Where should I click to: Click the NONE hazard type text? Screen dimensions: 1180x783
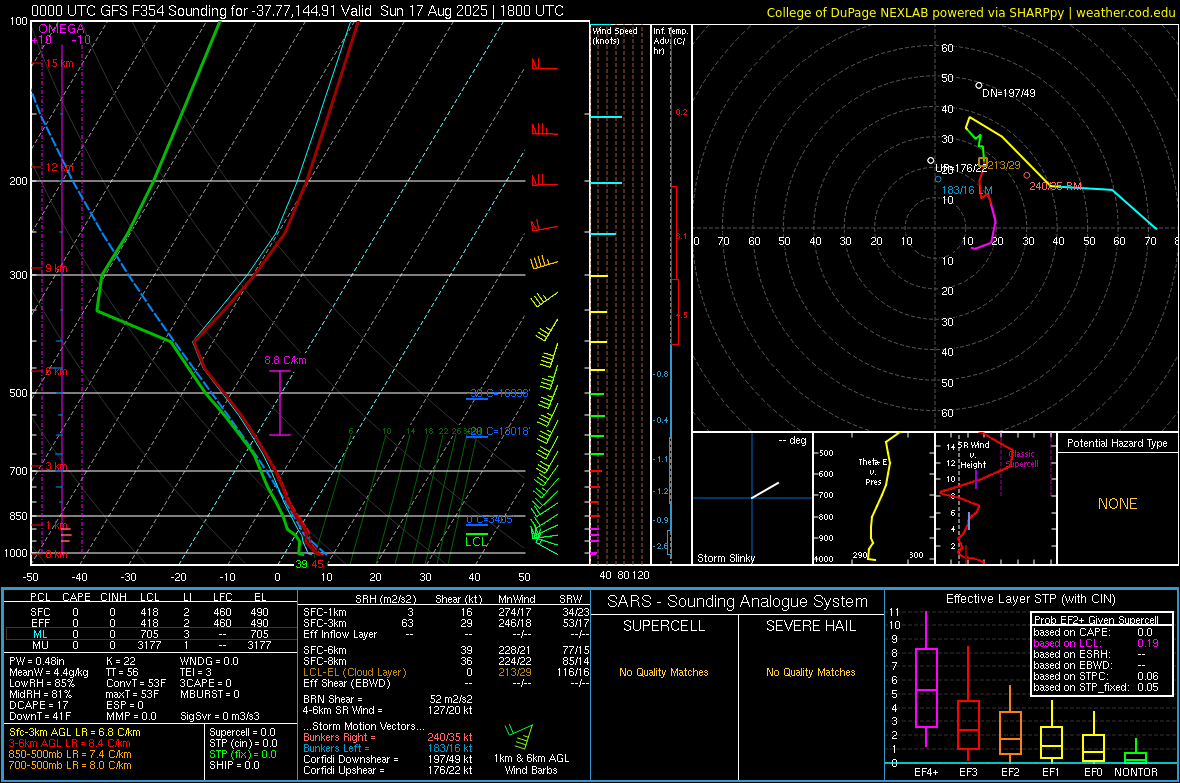1117,504
